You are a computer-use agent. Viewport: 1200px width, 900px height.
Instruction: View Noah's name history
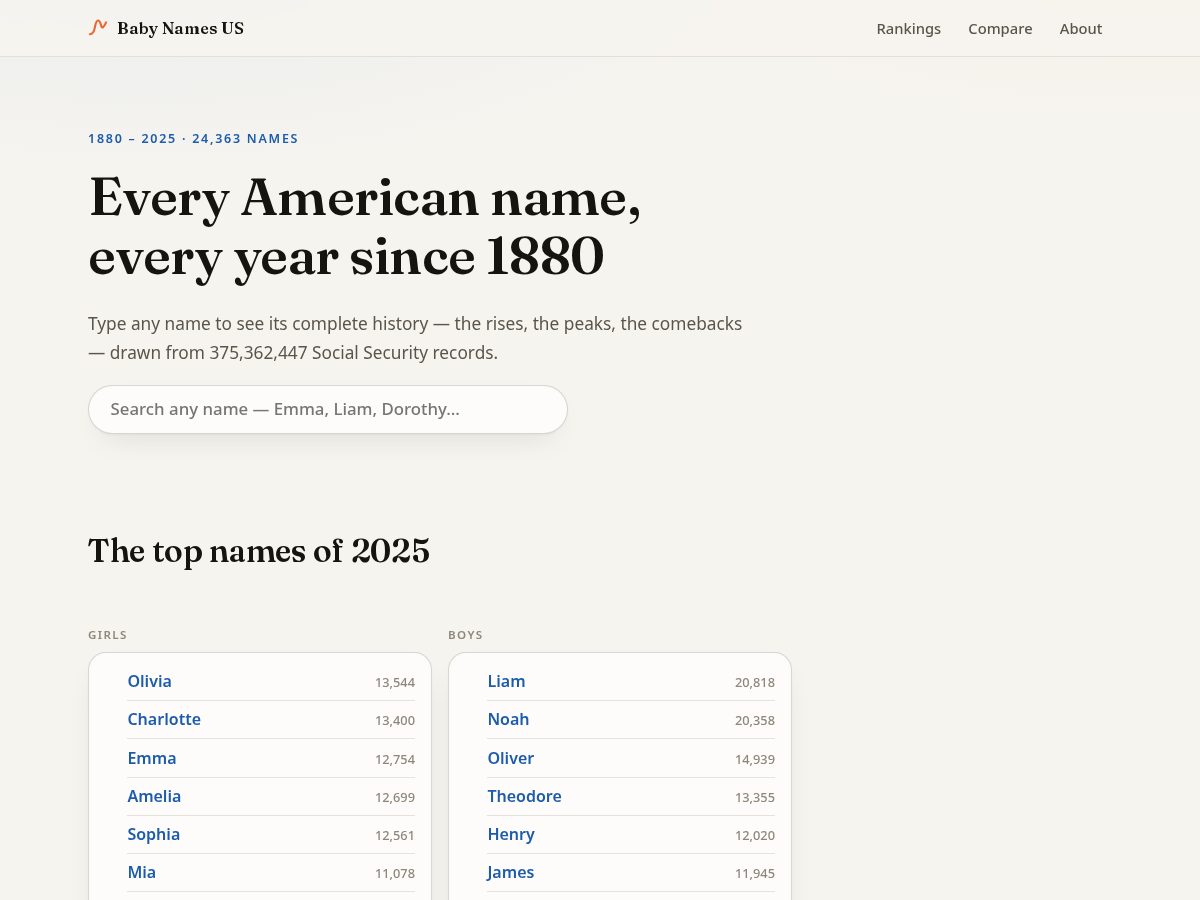(508, 719)
